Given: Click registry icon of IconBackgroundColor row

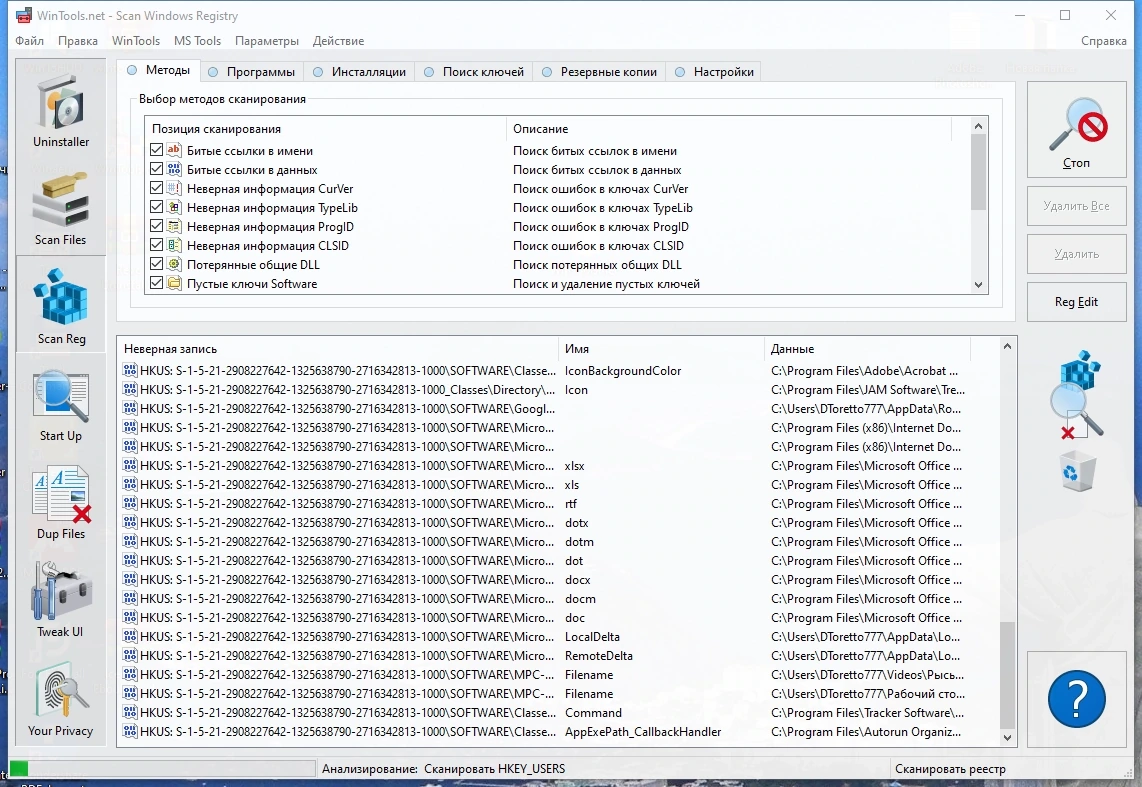Looking at the screenshot, I should coord(130,370).
